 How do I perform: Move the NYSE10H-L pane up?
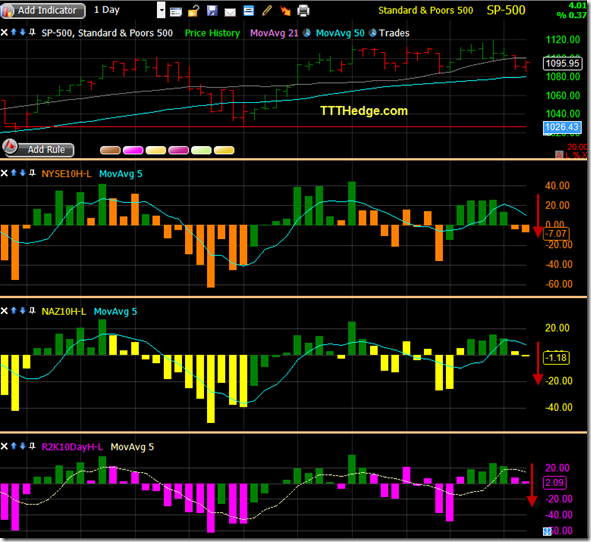point(14,173)
